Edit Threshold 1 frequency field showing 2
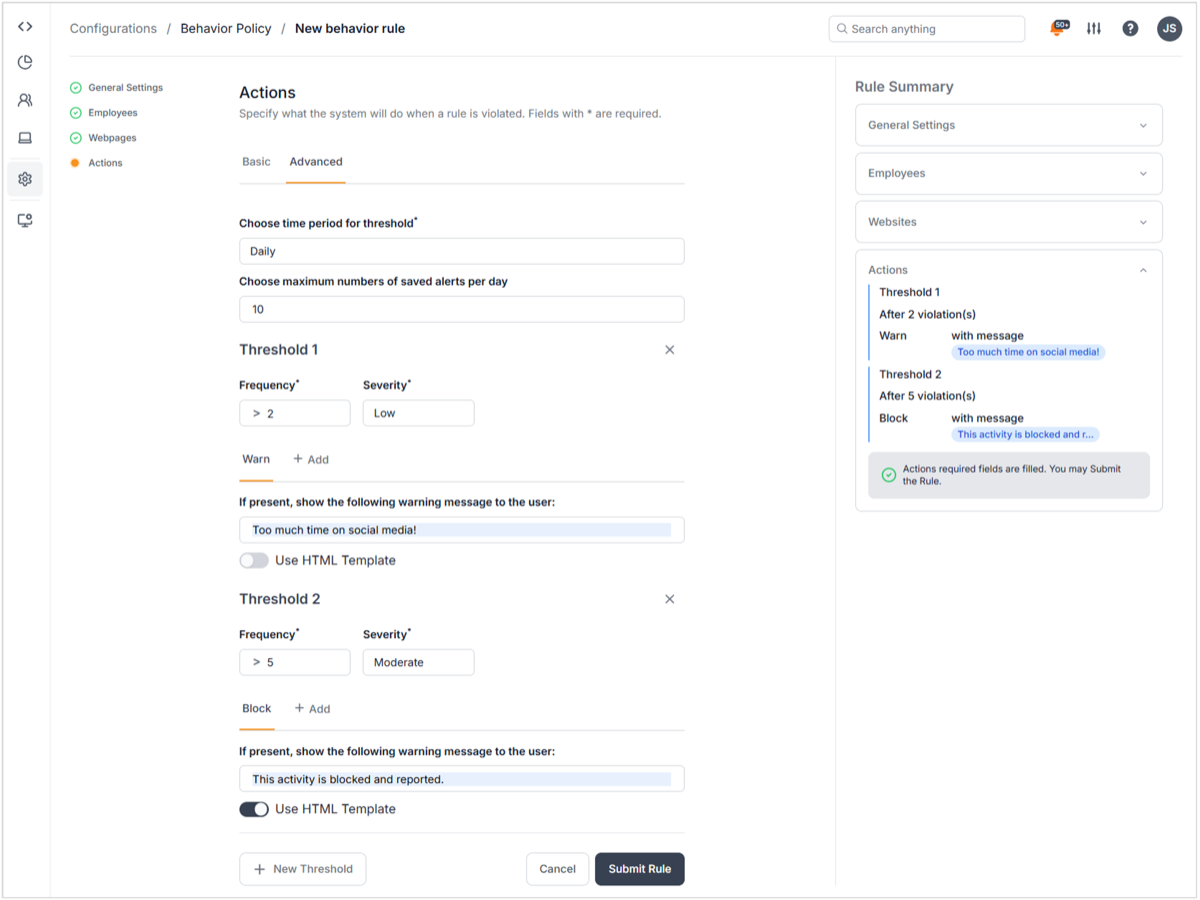The height and width of the screenshot is (900, 1200). (x=295, y=413)
